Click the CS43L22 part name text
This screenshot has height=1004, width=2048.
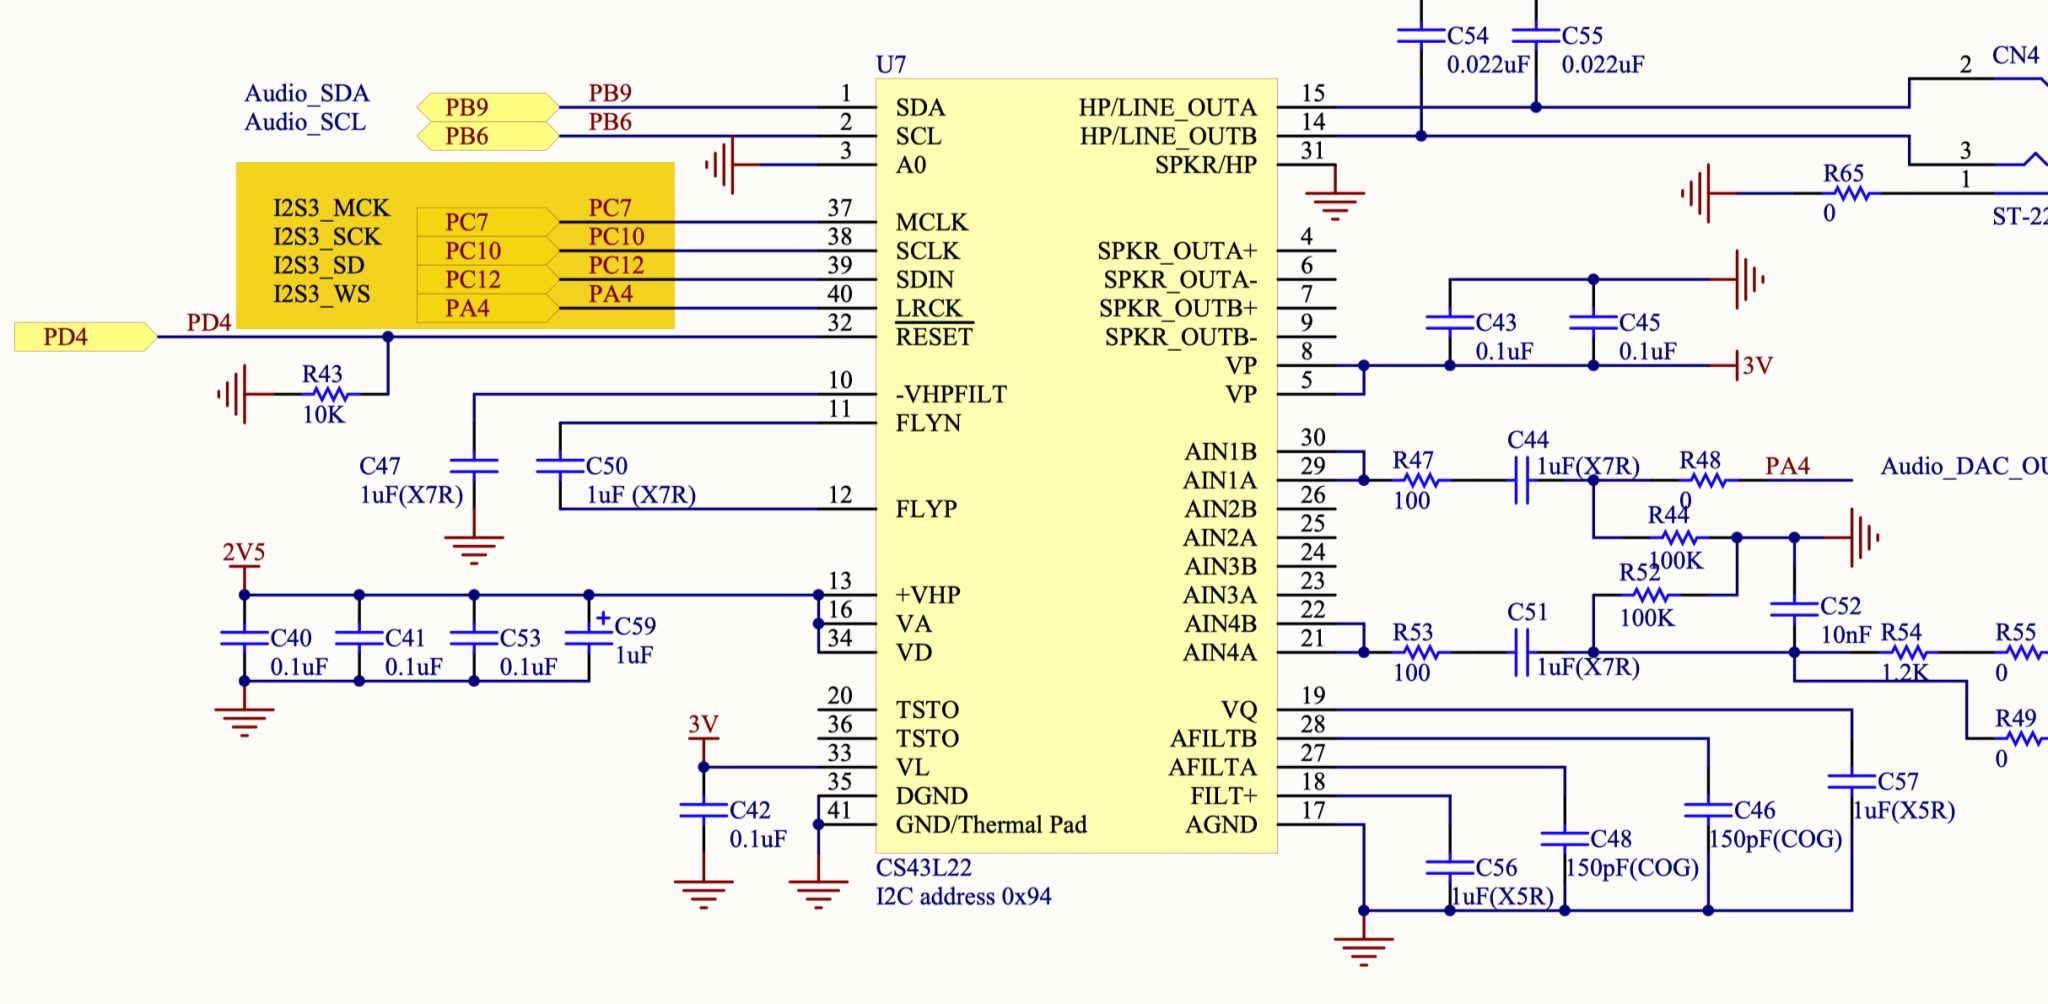(x=923, y=868)
